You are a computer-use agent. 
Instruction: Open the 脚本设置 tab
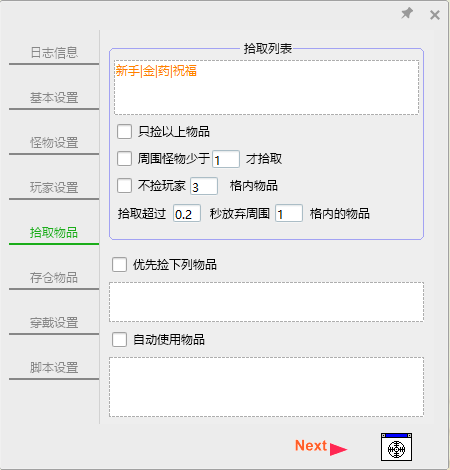(54, 368)
